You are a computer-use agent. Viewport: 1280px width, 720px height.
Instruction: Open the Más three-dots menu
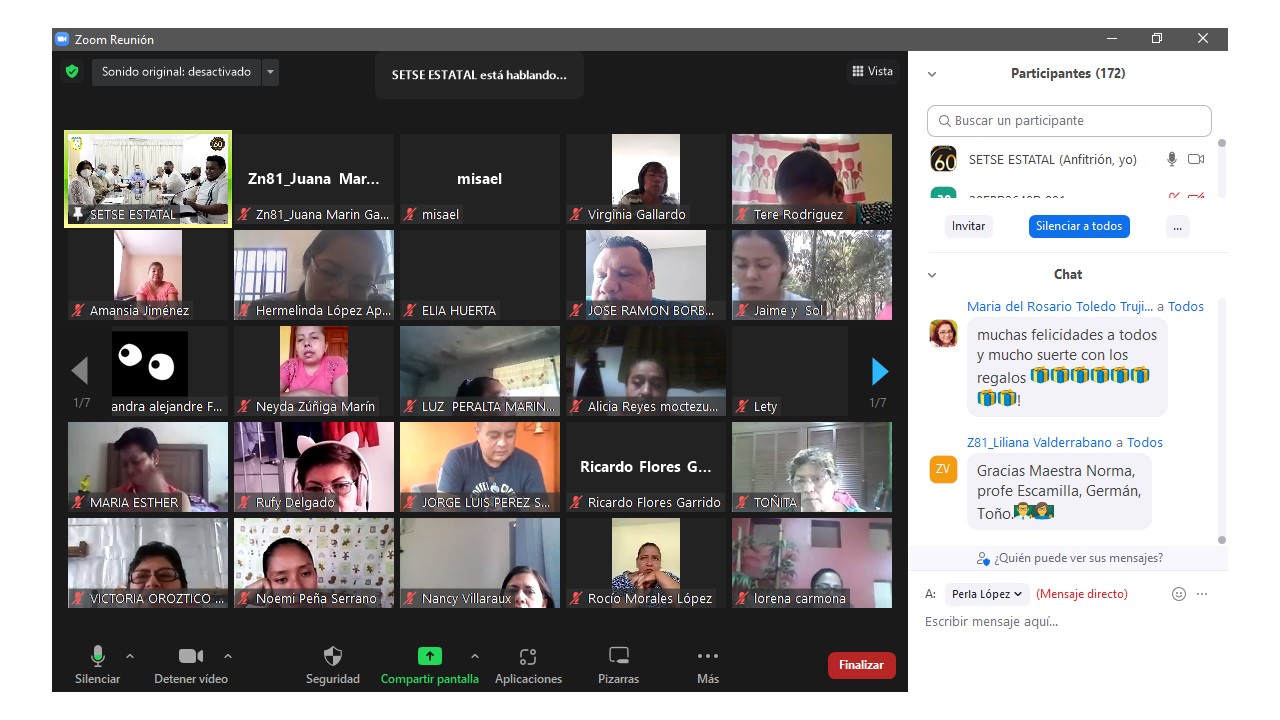[708, 656]
